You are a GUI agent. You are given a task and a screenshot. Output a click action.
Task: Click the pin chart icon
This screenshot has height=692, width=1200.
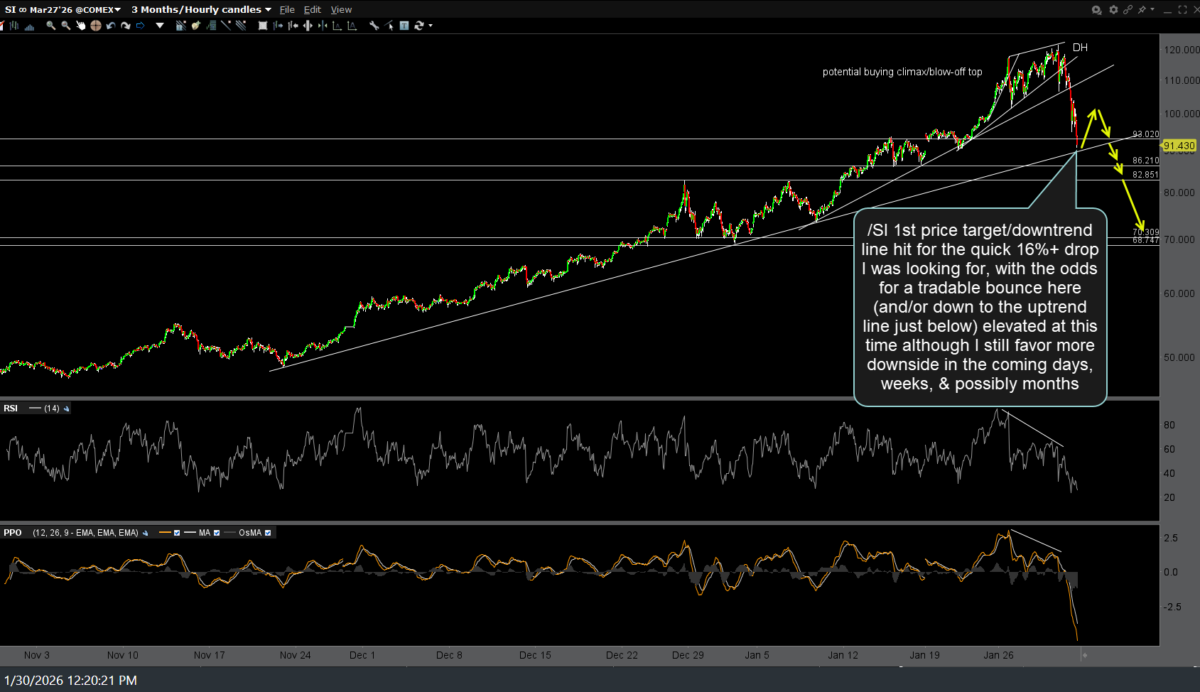(1142, 9)
